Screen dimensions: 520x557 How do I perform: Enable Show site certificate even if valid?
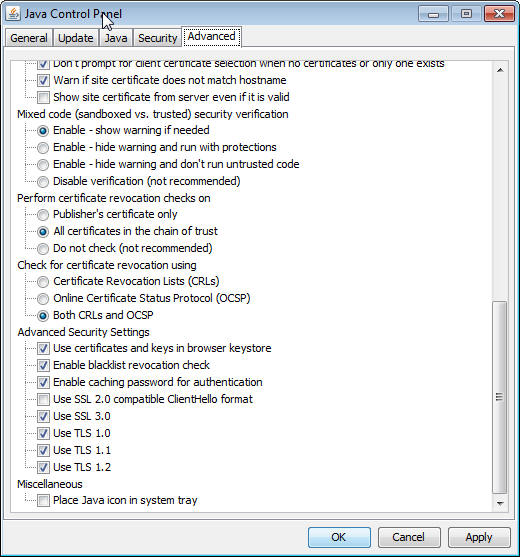coord(43,97)
